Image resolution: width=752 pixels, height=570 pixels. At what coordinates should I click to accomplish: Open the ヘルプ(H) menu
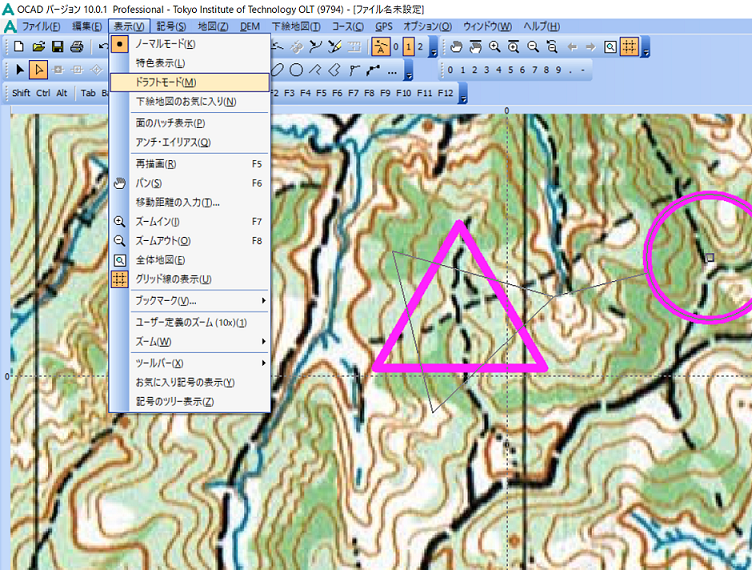coord(541,26)
